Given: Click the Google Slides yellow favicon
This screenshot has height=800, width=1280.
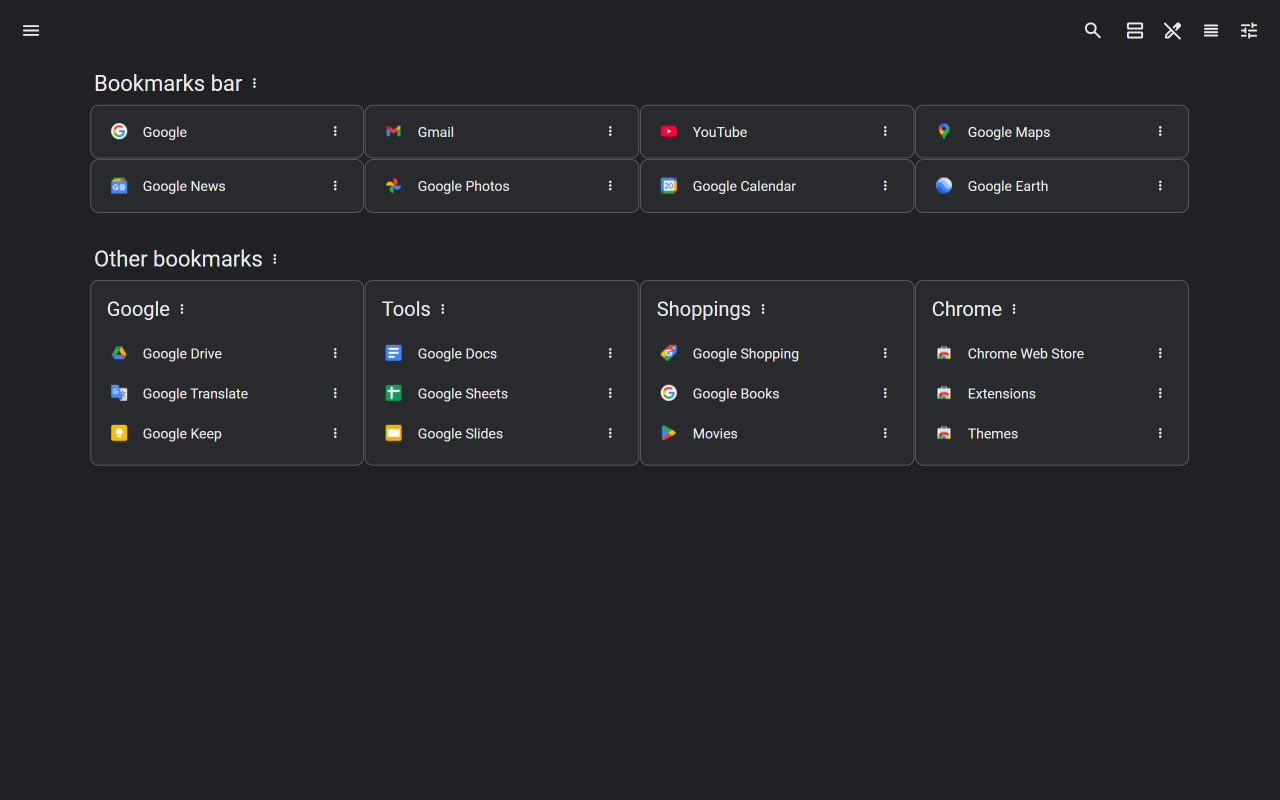Looking at the screenshot, I should click(394, 433).
